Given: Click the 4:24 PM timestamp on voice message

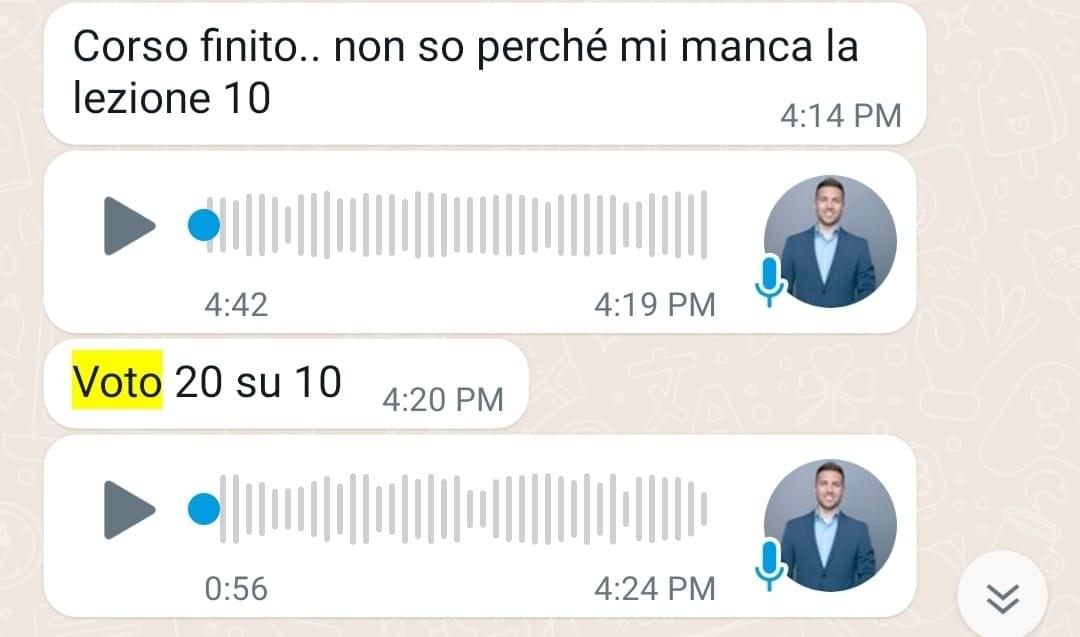Looking at the screenshot, I should (x=655, y=589).
